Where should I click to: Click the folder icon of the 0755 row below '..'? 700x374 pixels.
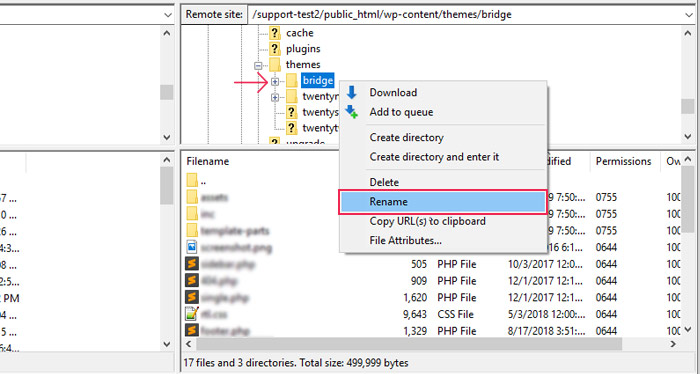coord(192,197)
